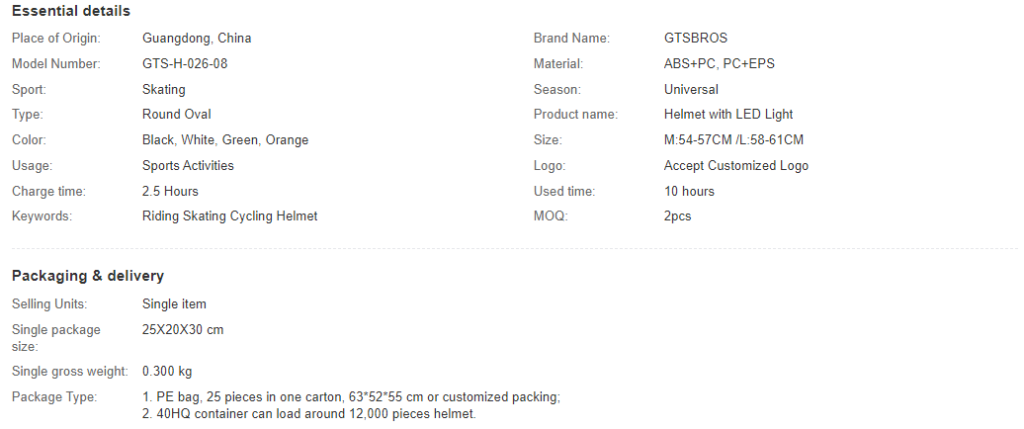
Task: Click the Accept Customized Logo text
Action: coord(736,166)
